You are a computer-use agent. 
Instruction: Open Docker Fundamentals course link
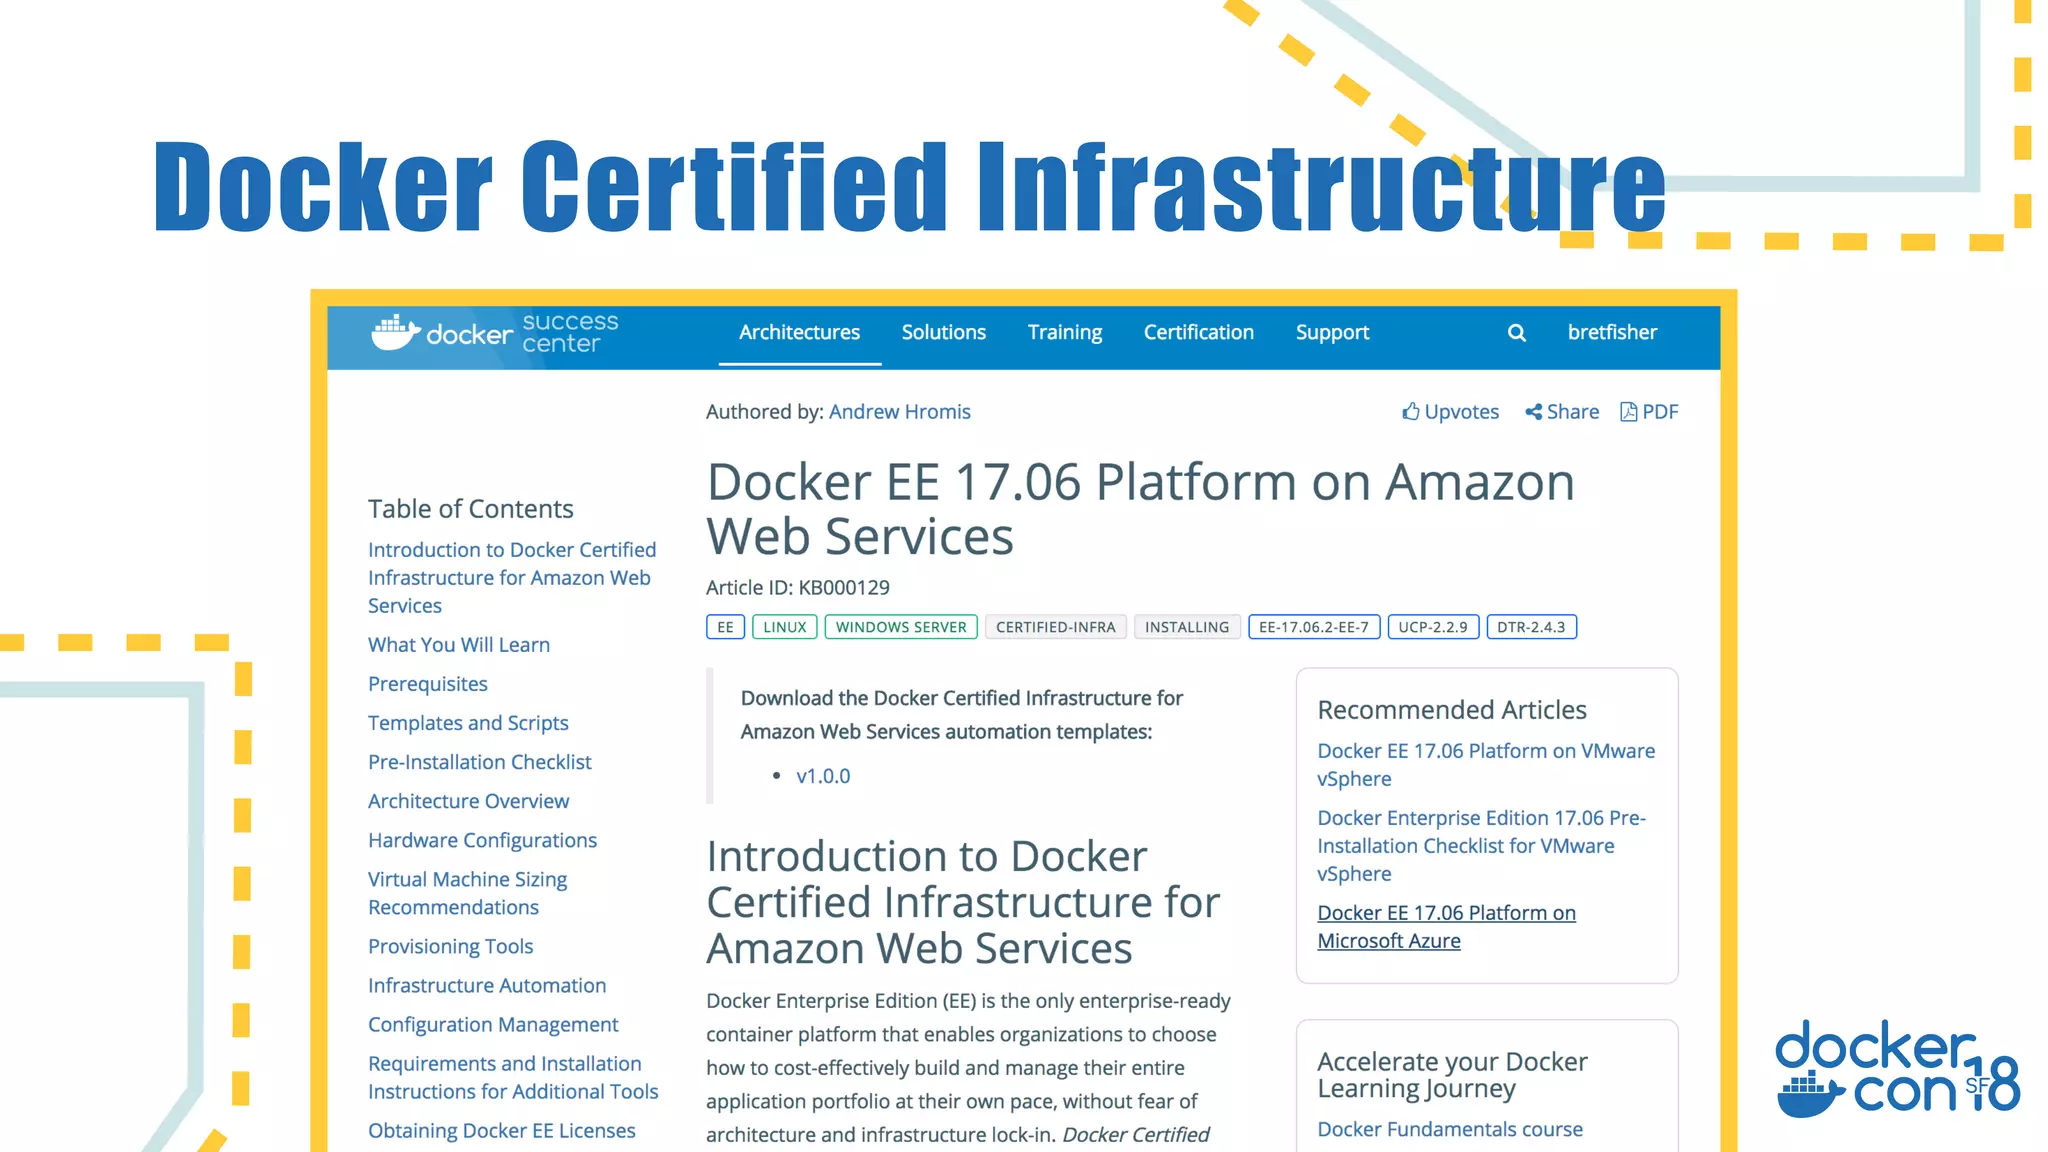click(1450, 1129)
